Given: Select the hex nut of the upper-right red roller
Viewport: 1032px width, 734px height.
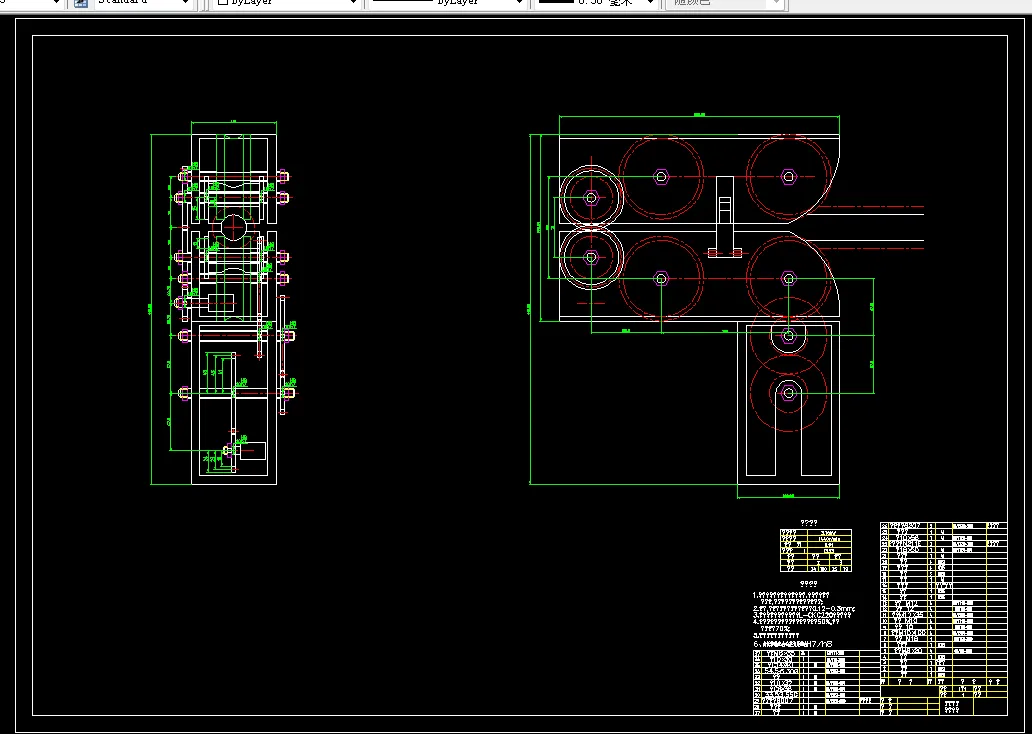Looking at the screenshot, I should 788,176.
